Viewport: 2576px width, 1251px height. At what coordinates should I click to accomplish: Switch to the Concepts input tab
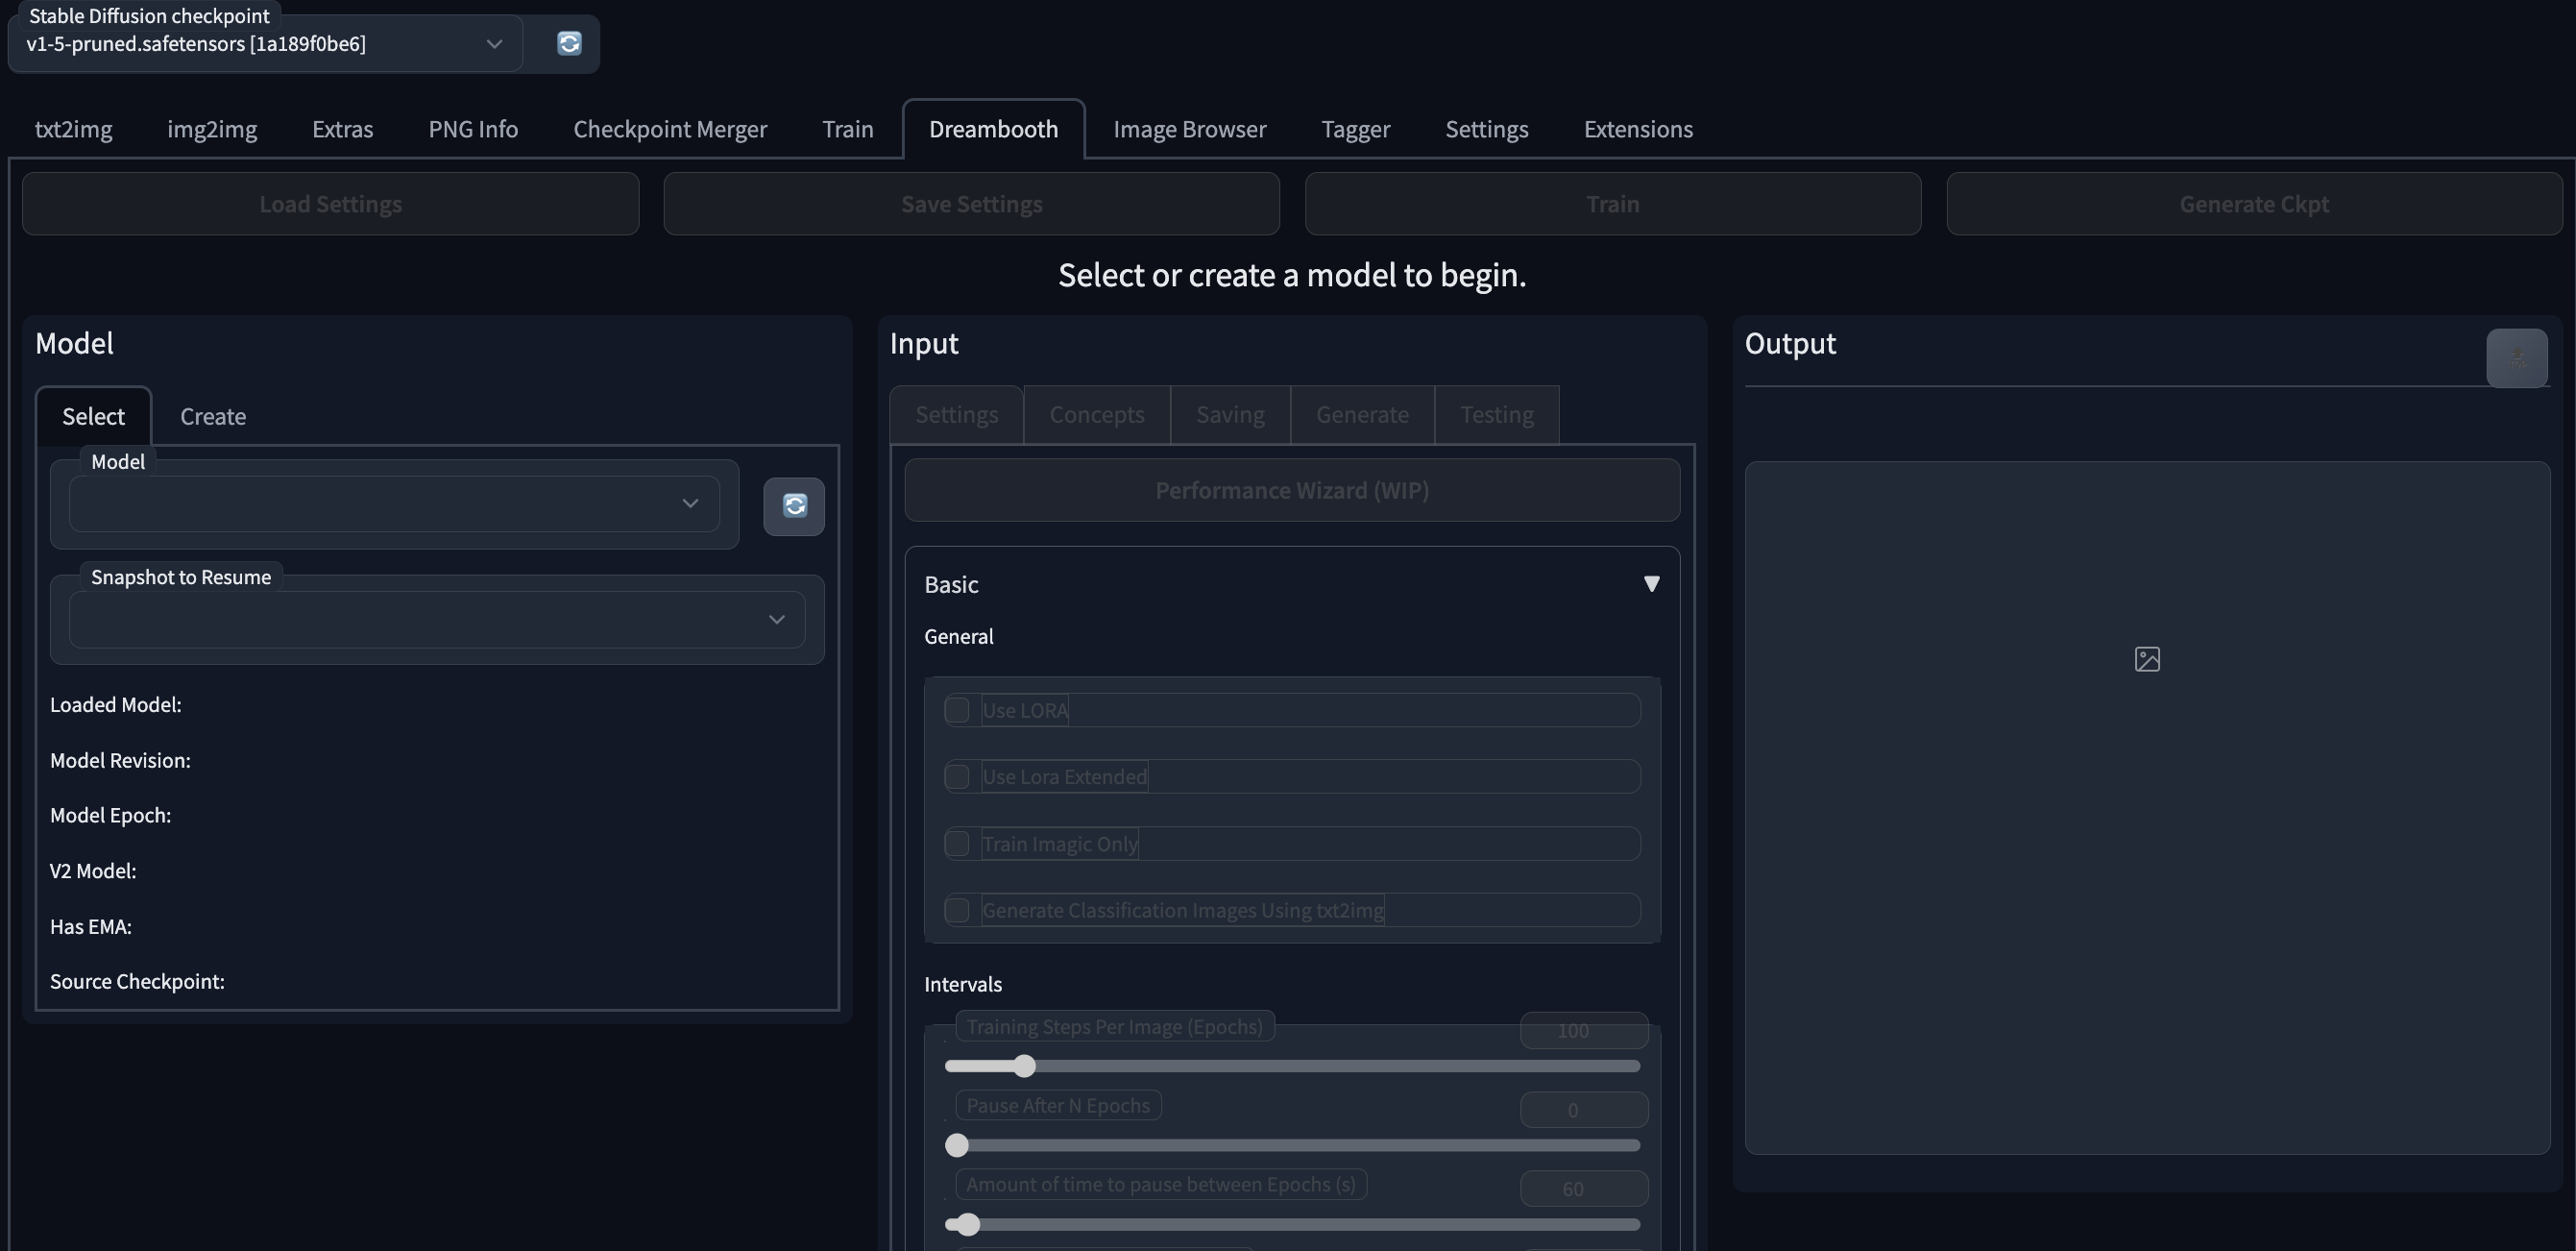tap(1096, 413)
